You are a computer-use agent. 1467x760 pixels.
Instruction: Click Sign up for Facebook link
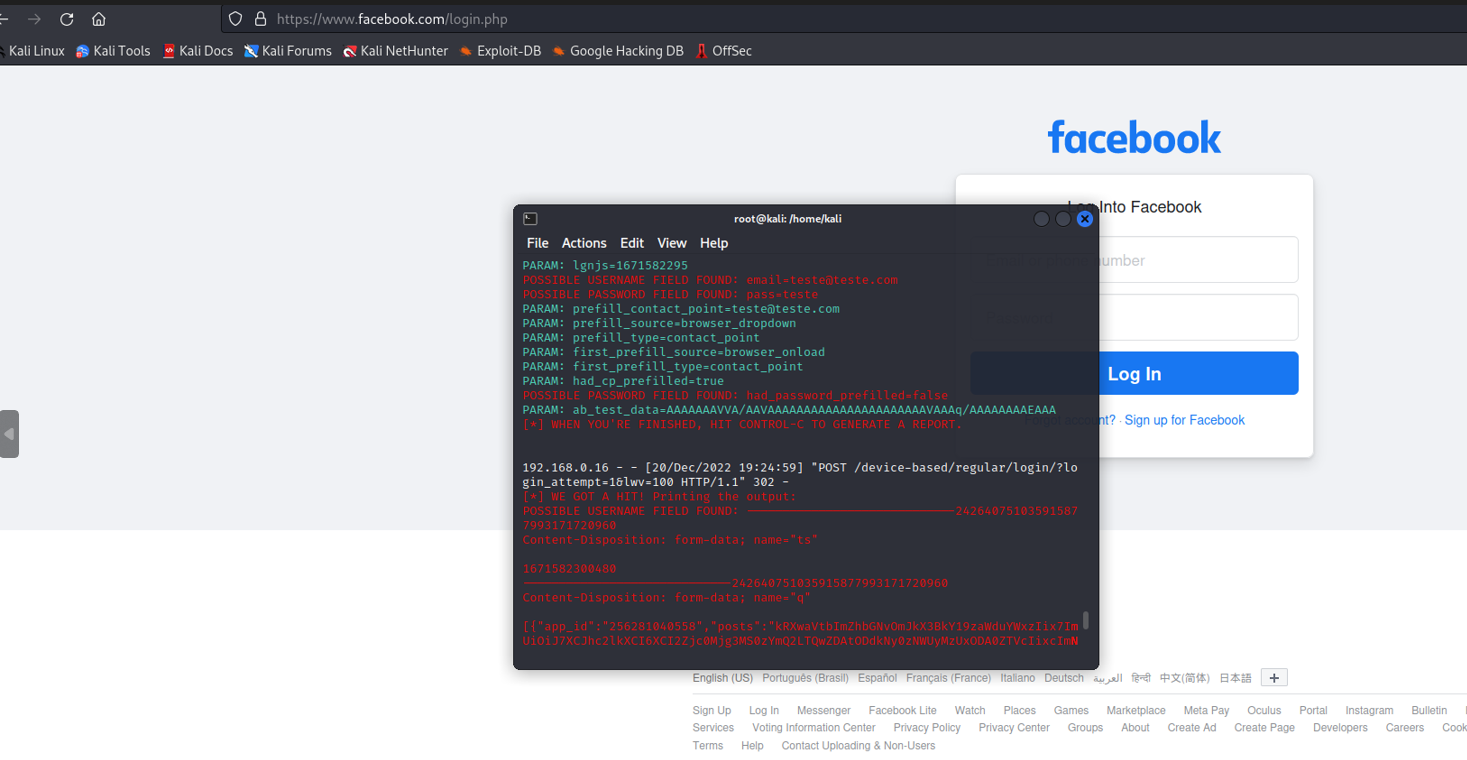pos(1184,420)
